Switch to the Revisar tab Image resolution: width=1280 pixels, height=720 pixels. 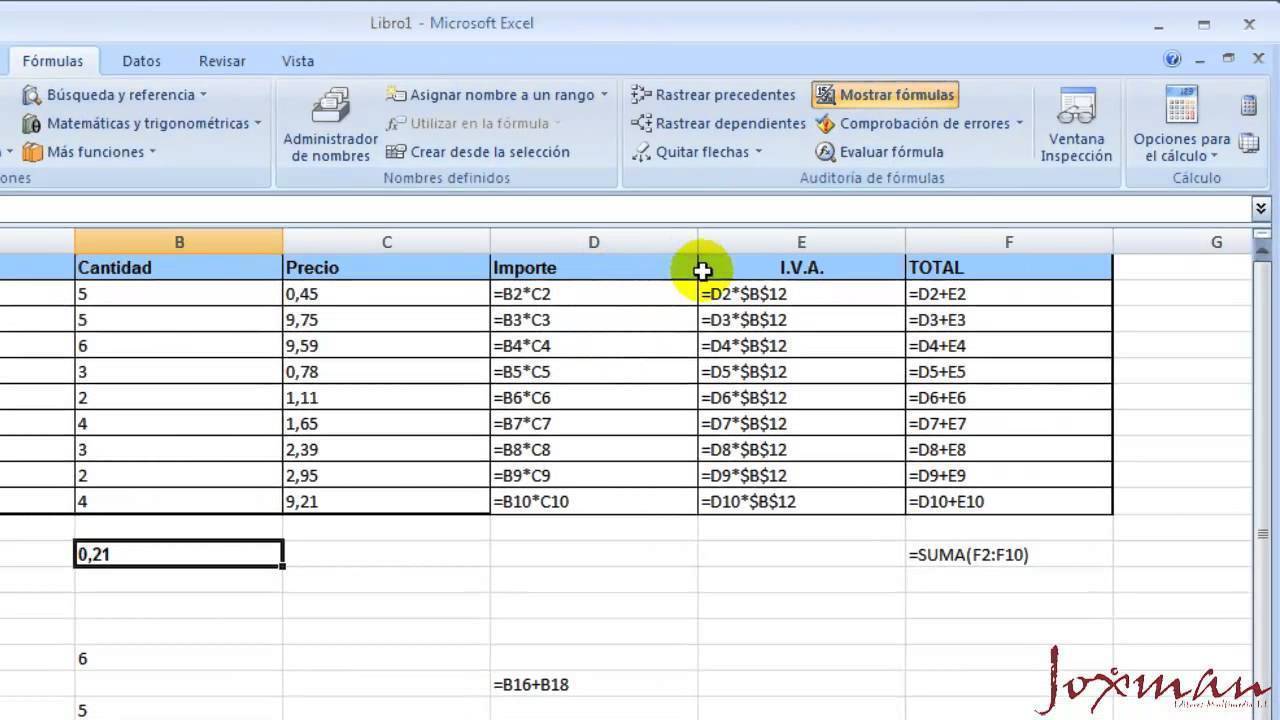(222, 61)
